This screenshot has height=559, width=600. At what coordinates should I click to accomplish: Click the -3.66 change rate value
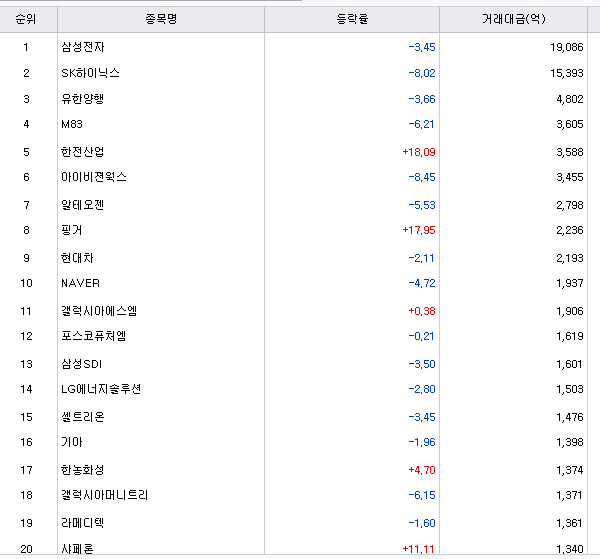(422, 99)
